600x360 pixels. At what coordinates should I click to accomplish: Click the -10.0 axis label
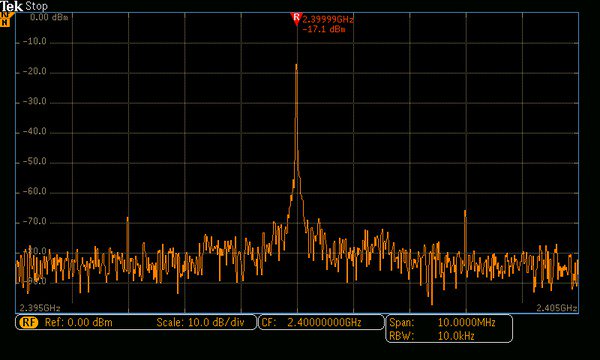(34, 41)
